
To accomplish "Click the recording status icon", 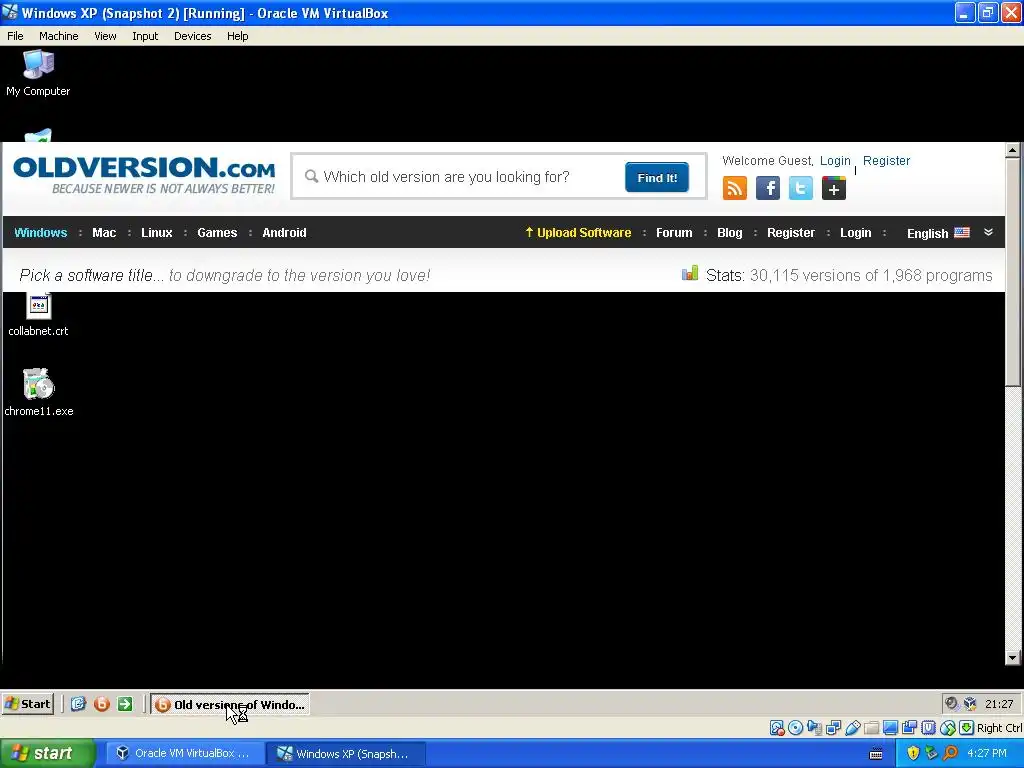I will click(909, 728).
